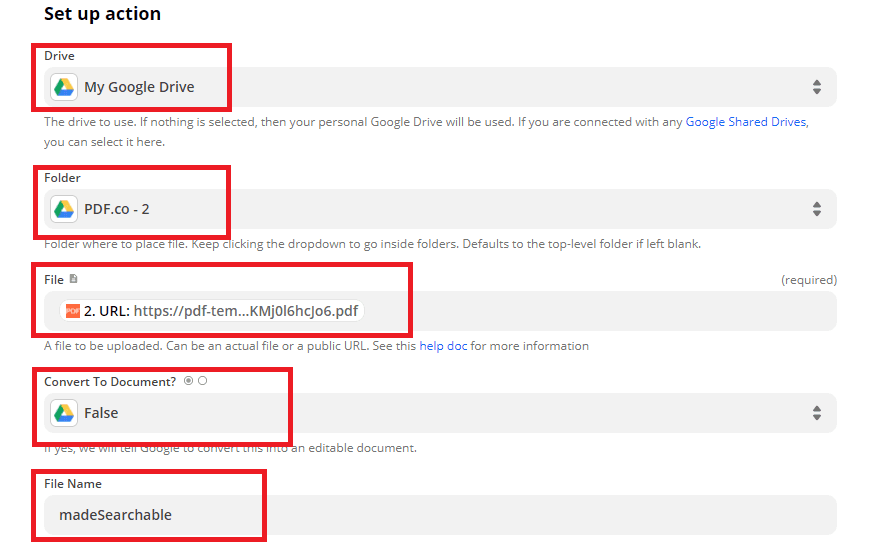Click the False value in Convert field

[x=101, y=413]
